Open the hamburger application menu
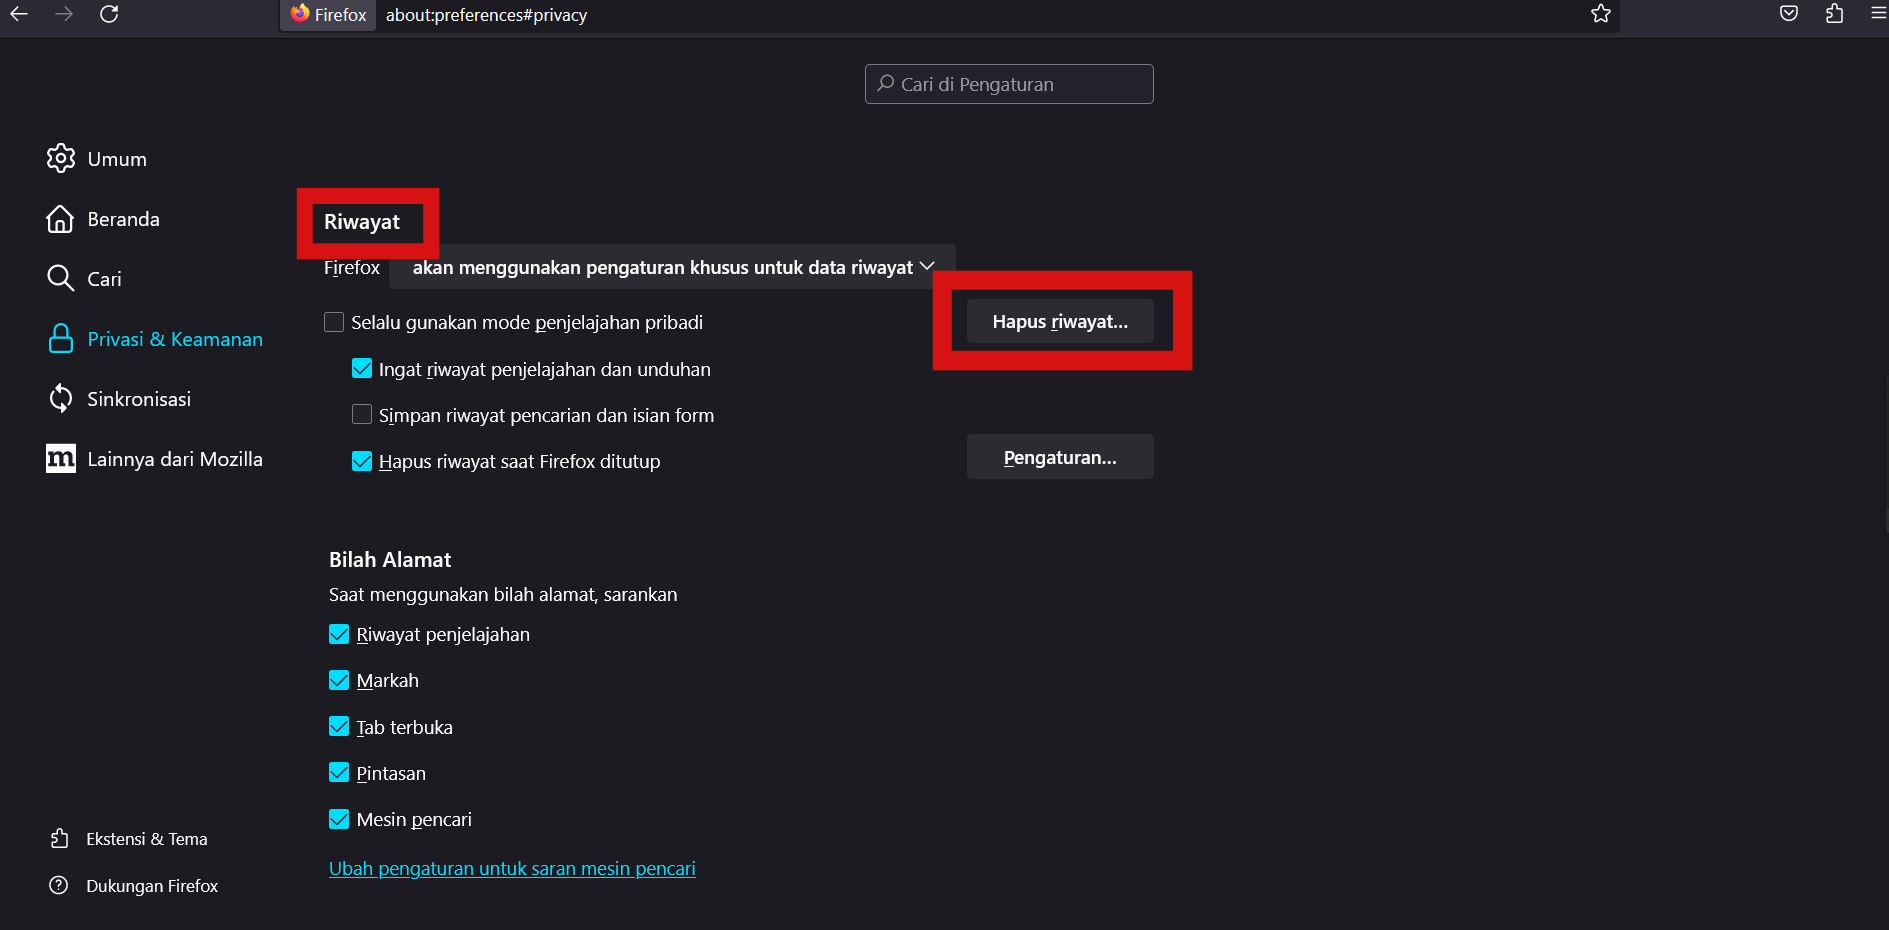The width and height of the screenshot is (1889, 930). point(1875,15)
